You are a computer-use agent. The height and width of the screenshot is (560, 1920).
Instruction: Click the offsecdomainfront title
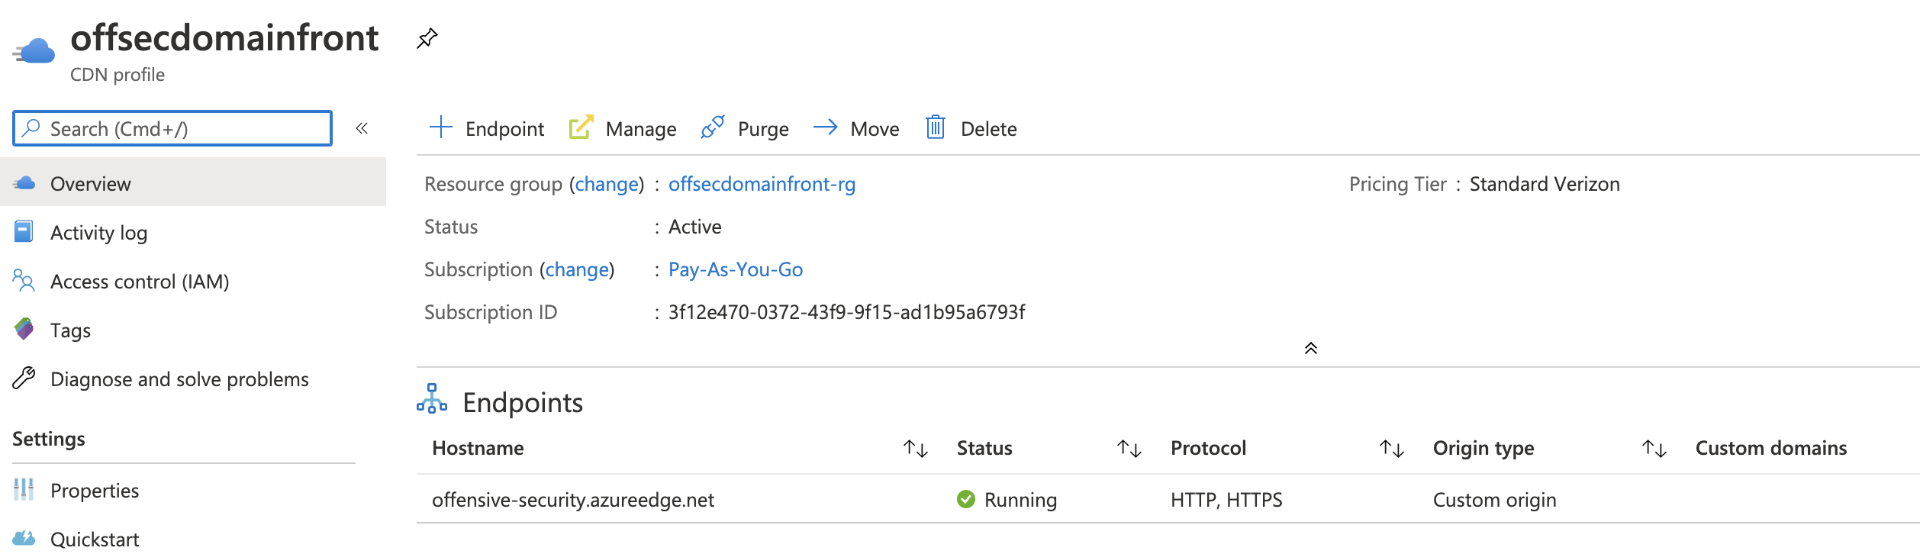click(x=224, y=38)
